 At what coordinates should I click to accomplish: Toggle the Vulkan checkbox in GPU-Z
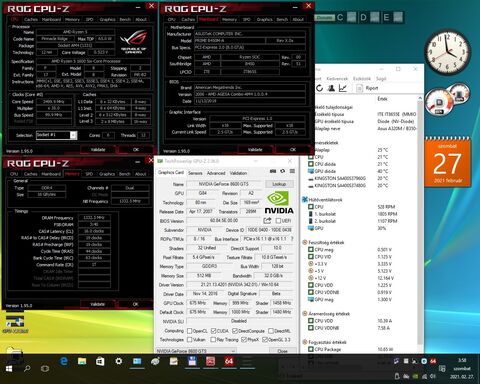pyautogui.click(x=189, y=339)
